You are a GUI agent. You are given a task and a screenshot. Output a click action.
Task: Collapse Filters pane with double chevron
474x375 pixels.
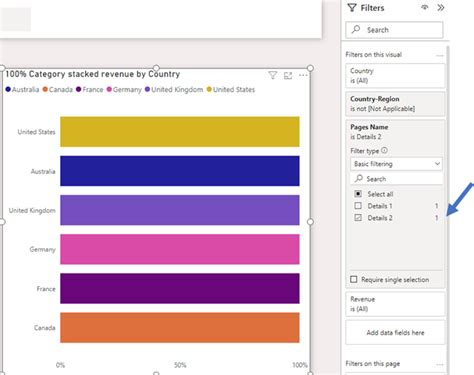point(441,8)
